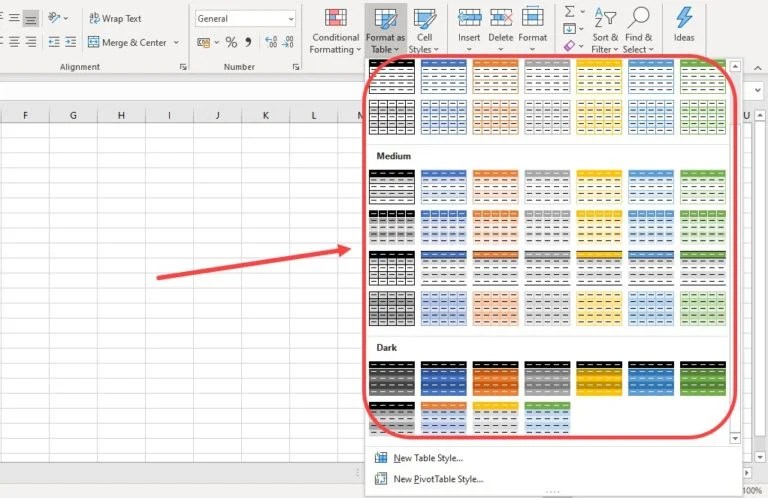Choose the blue Medium table style in first Medium row
The height and width of the screenshot is (498, 768).
coord(443,187)
